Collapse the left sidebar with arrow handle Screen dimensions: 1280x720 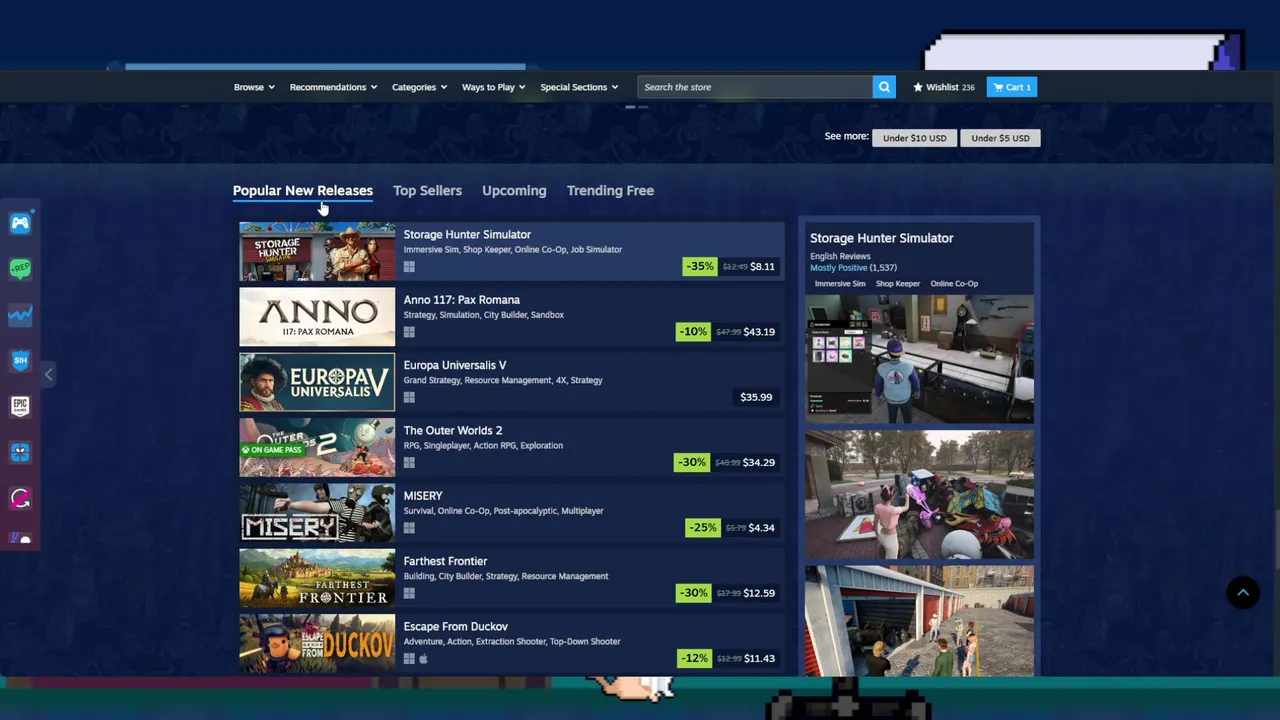[48, 374]
